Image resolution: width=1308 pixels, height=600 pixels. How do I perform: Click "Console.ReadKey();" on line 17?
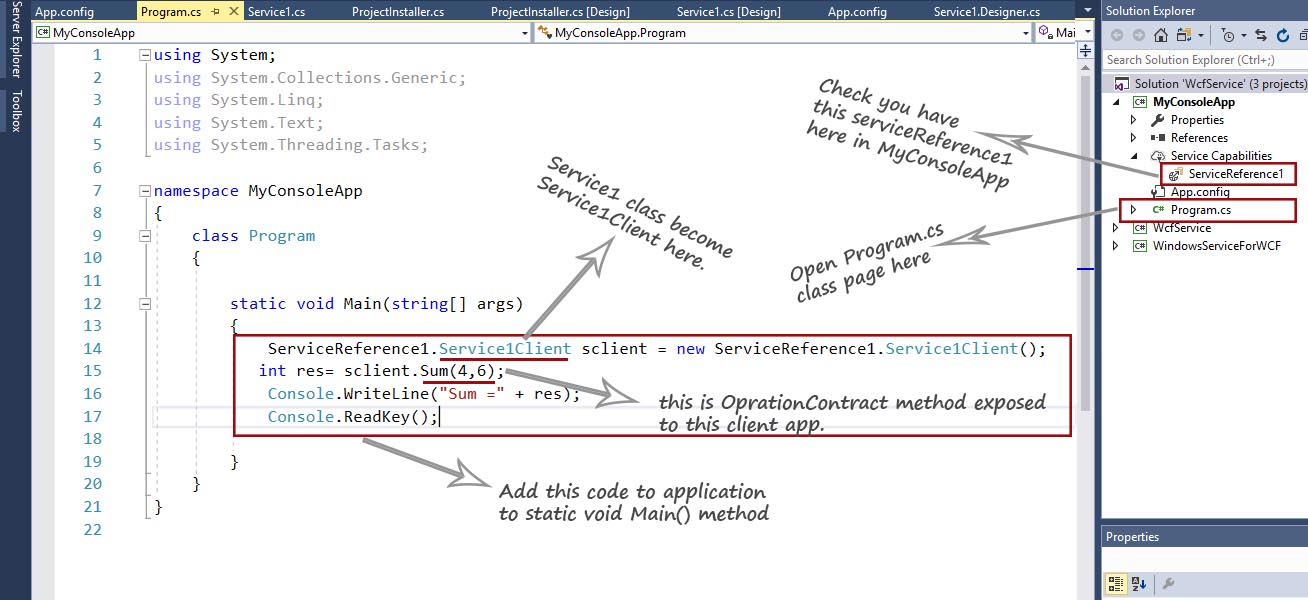point(352,416)
